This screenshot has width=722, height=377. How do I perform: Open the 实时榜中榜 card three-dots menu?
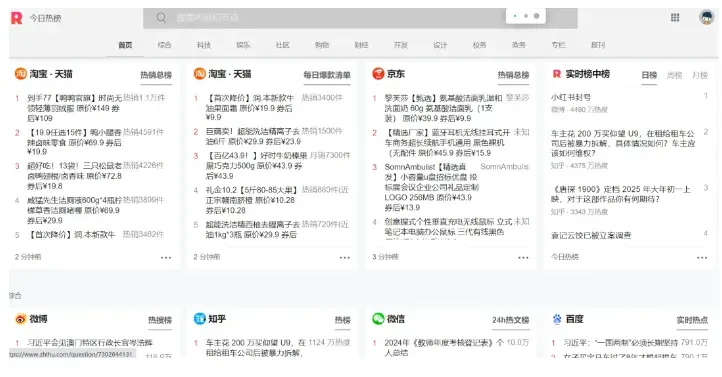702,258
